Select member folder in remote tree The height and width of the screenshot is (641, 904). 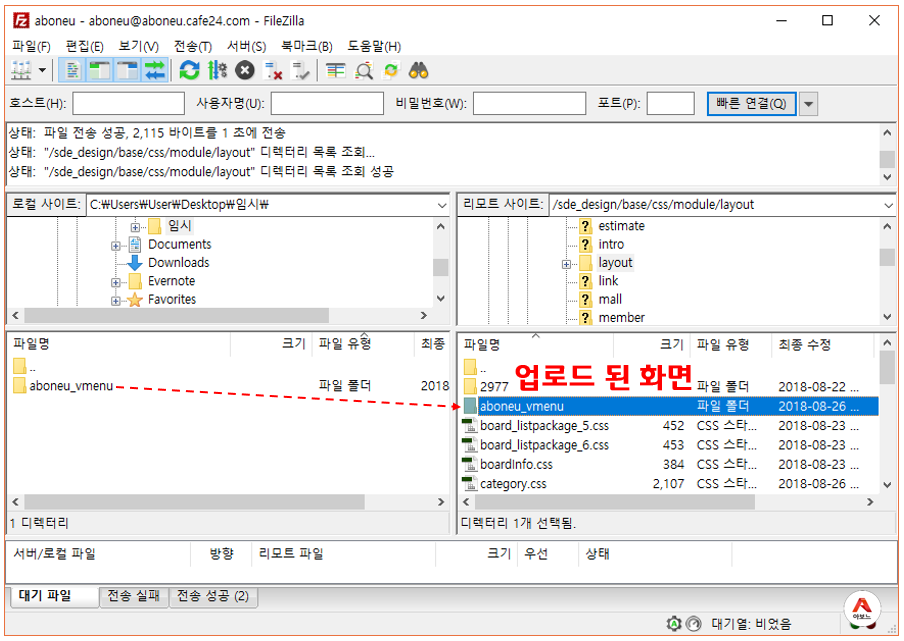pyautogui.click(x=621, y=318)
